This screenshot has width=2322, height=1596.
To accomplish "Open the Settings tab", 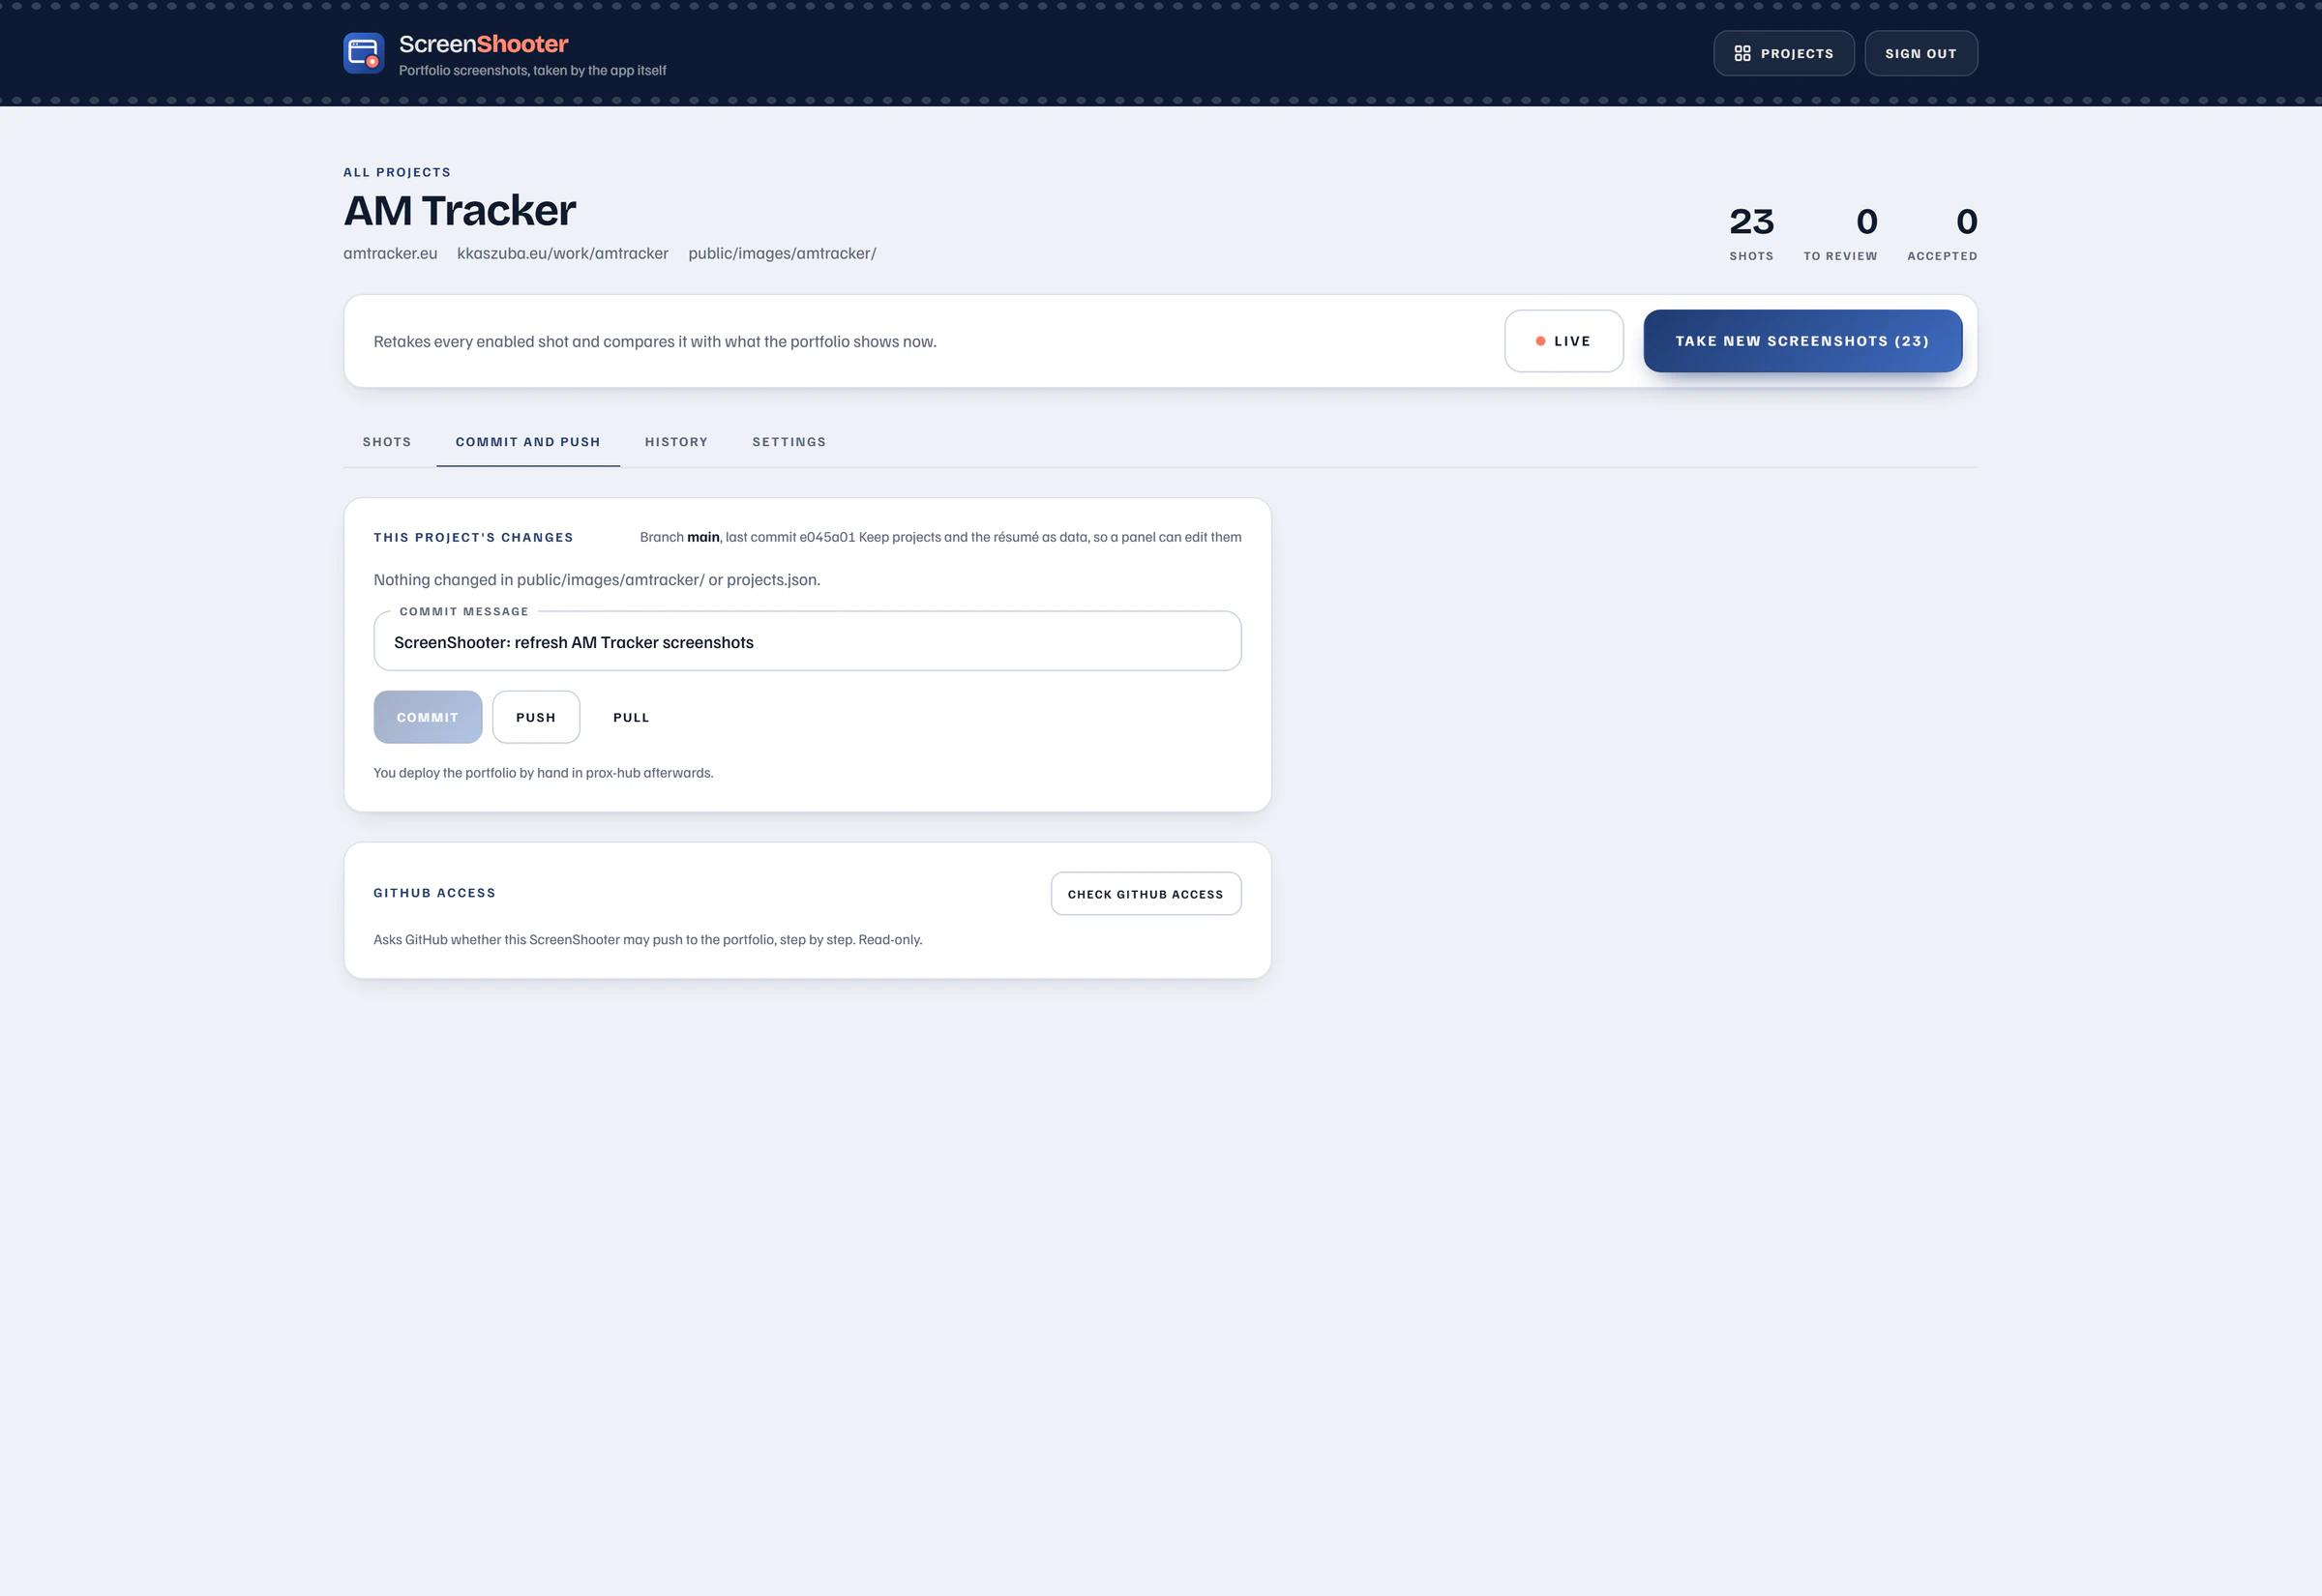I will (789, 442).
